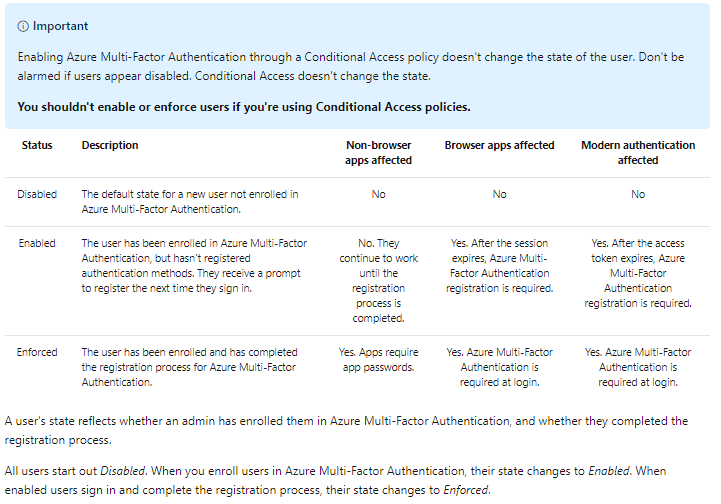Click the Enabled row description text
This screenshot has height=504, width=721.
click(194, 265)
